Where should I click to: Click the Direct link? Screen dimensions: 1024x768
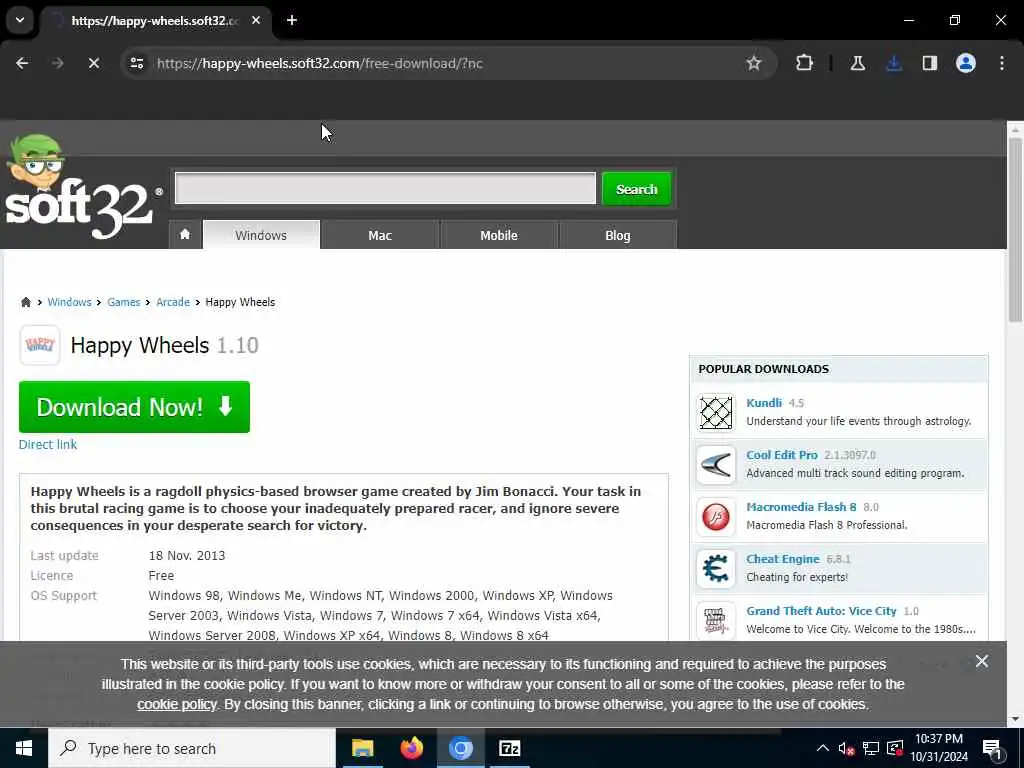pyautogui.click(x=48, y=444)
